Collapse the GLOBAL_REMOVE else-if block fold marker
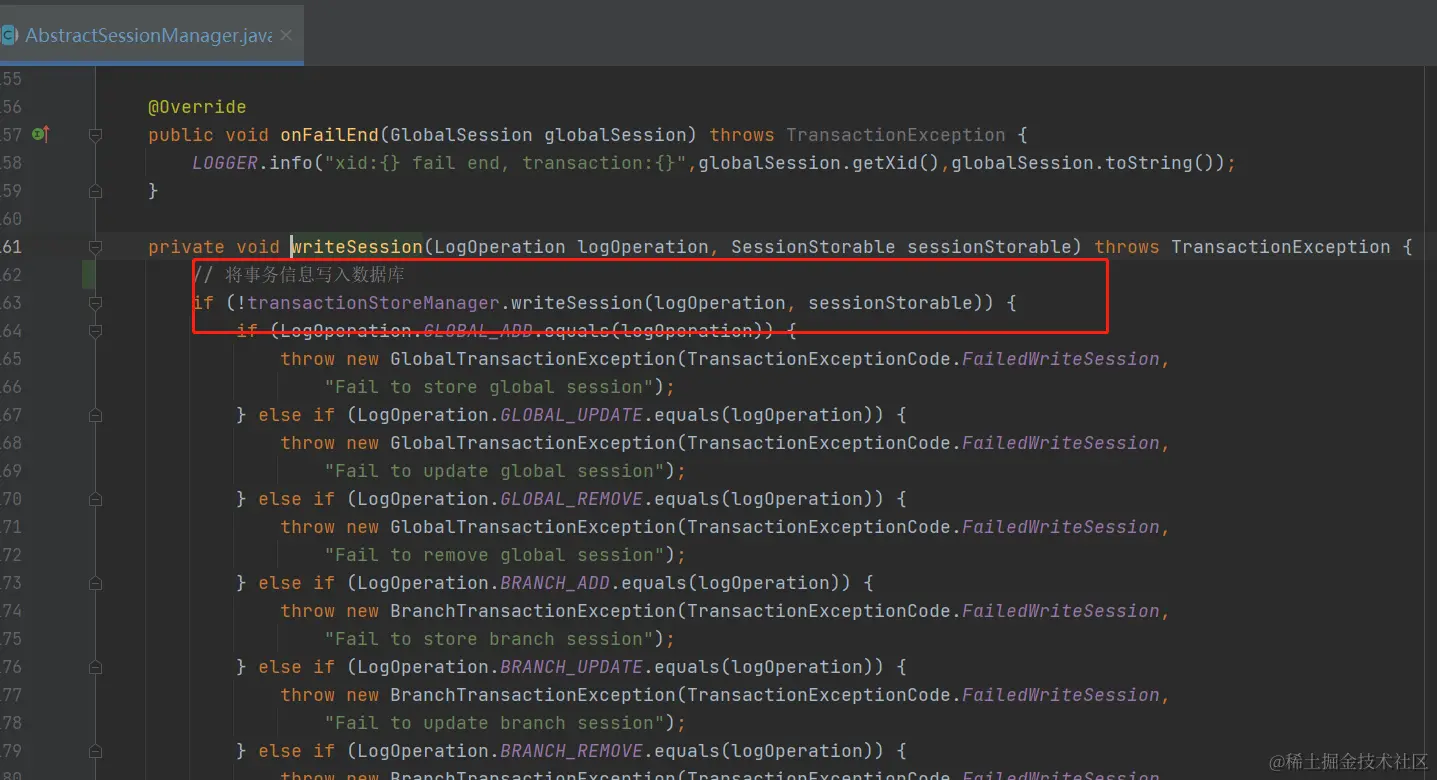Screen dimensions: 1437x780 (x=95, y=499)
